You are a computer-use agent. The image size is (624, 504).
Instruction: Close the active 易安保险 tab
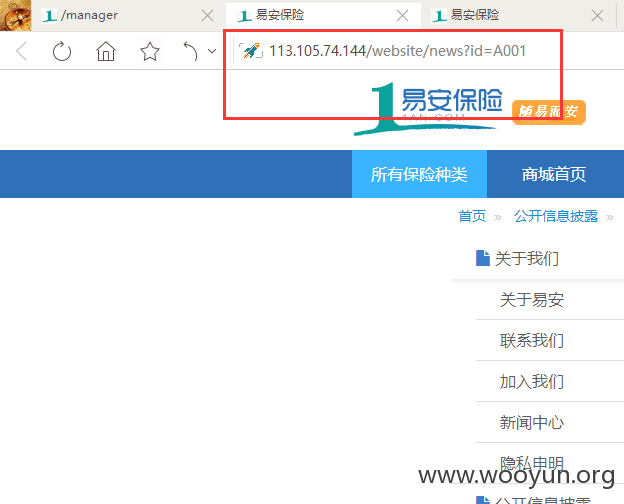click(402, 16)
